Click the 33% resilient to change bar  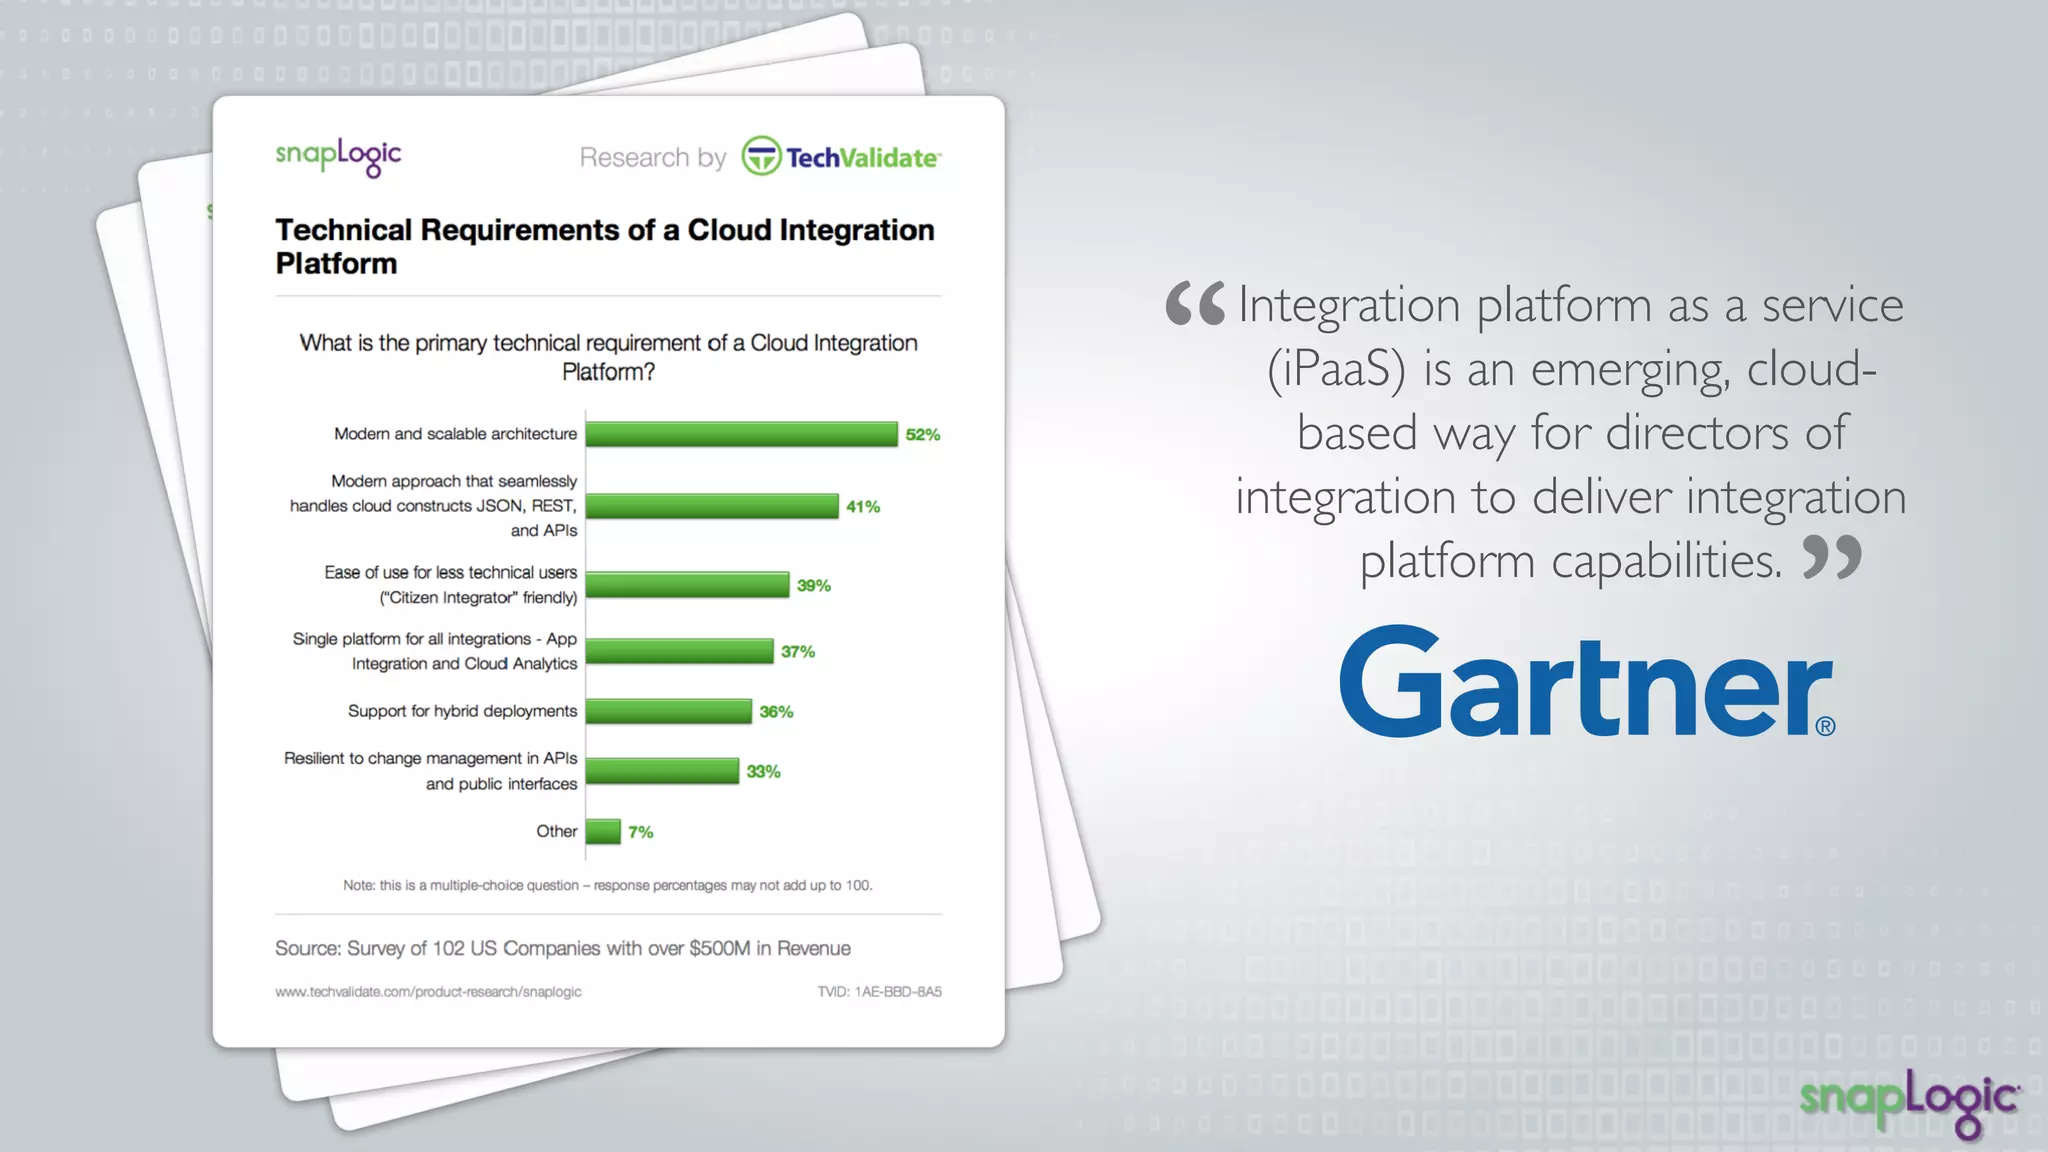(662, 771)
